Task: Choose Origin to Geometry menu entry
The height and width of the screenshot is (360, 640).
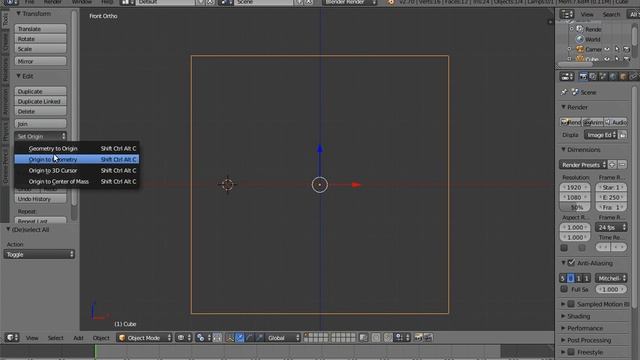Action: [77, 159]
